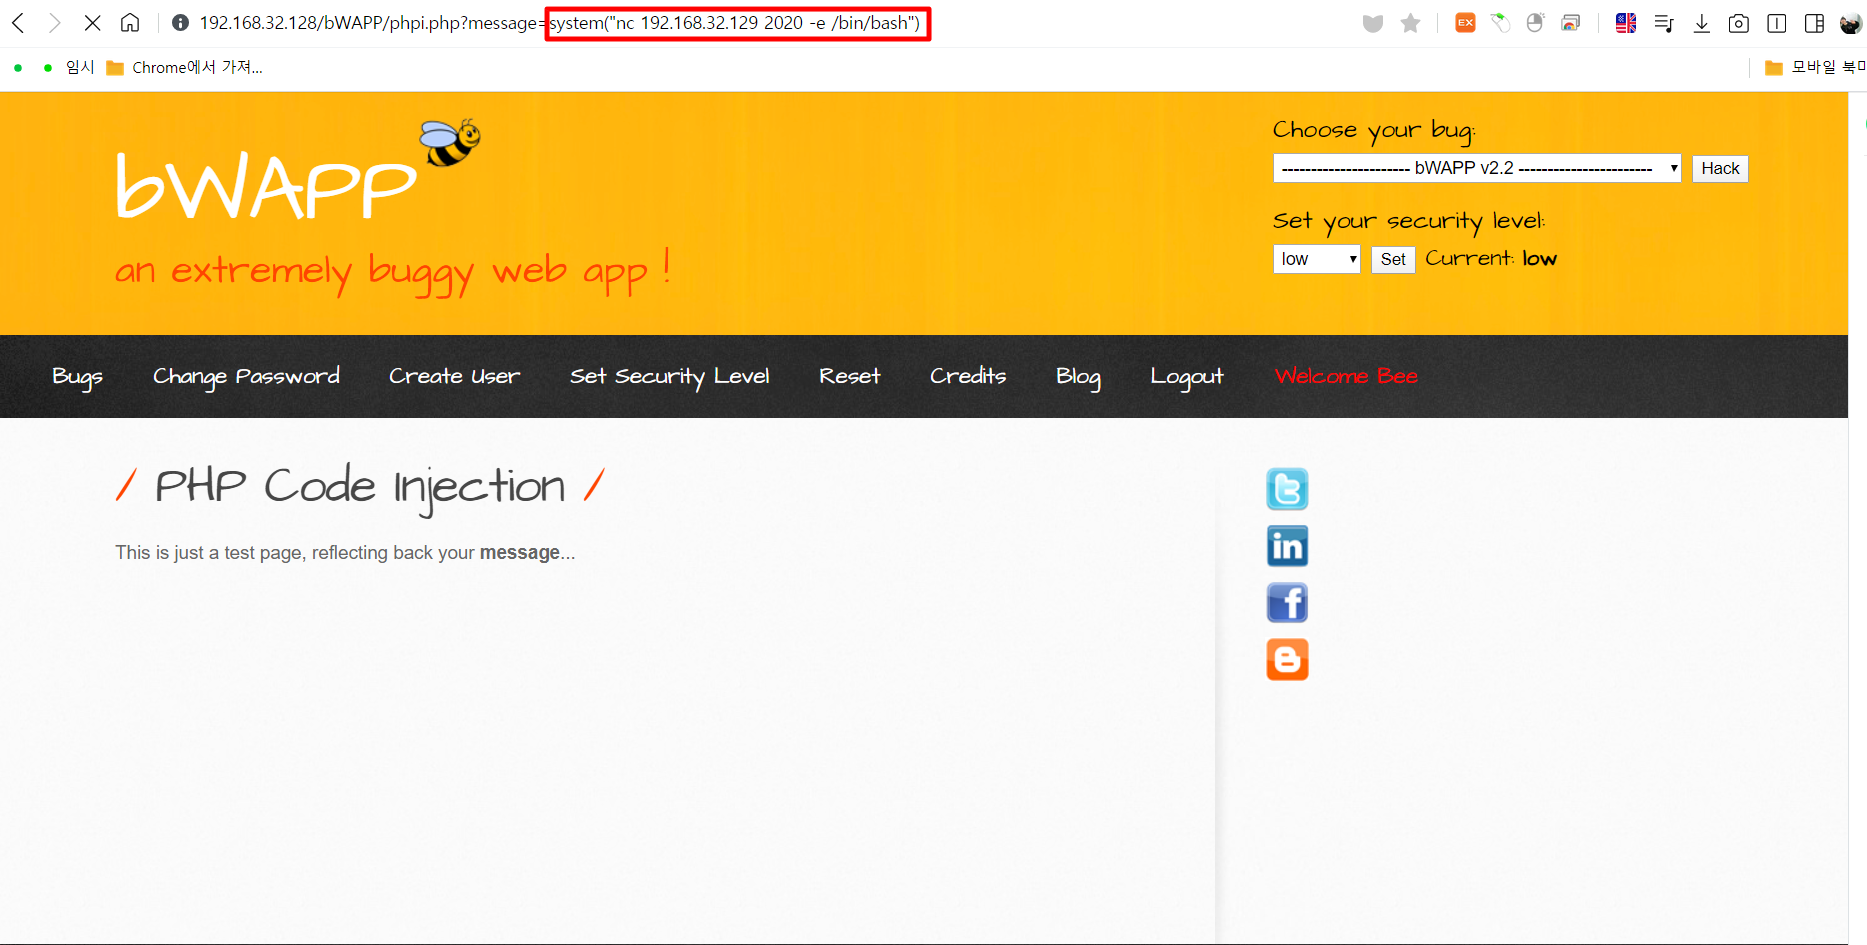Open the Bugs menu item
The image size is (1867, 945).
[77, 376]
